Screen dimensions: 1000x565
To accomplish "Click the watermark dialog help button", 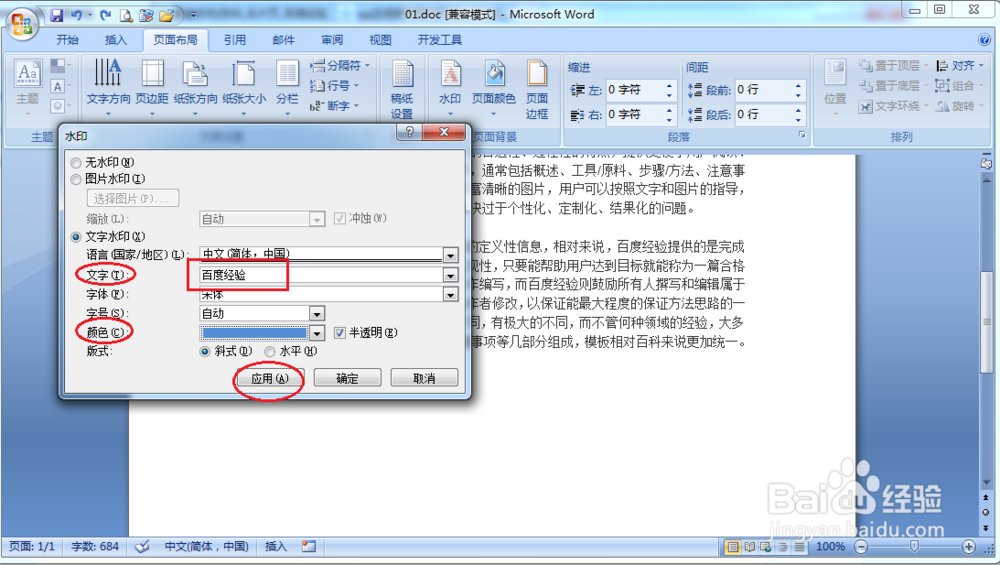I will [409, 131].
